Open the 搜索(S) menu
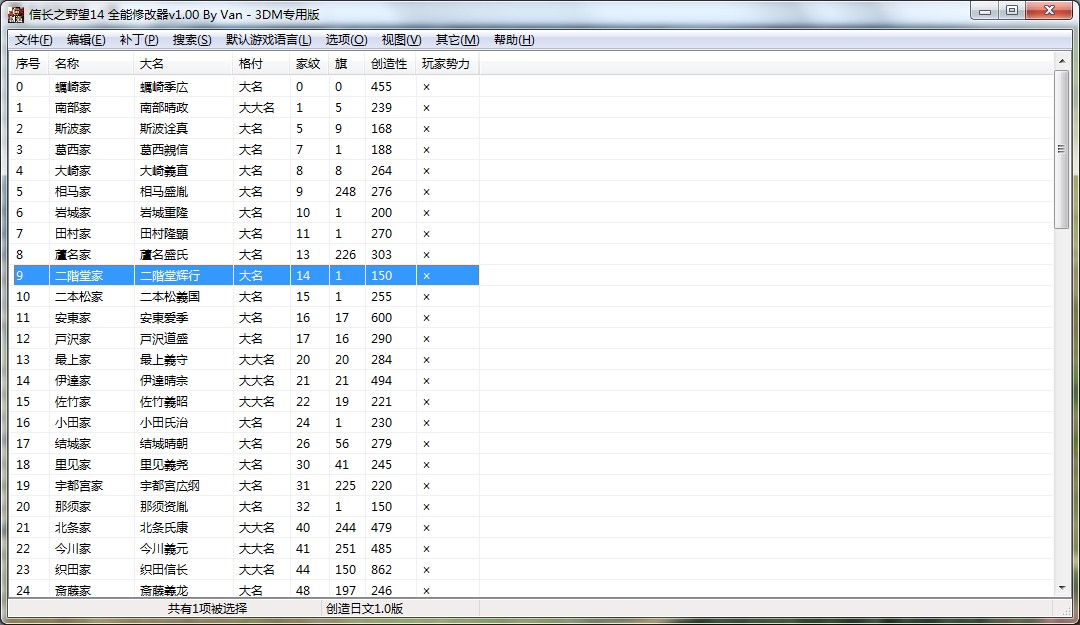The height and width of the screenshot is (625, 1080). 192,40
